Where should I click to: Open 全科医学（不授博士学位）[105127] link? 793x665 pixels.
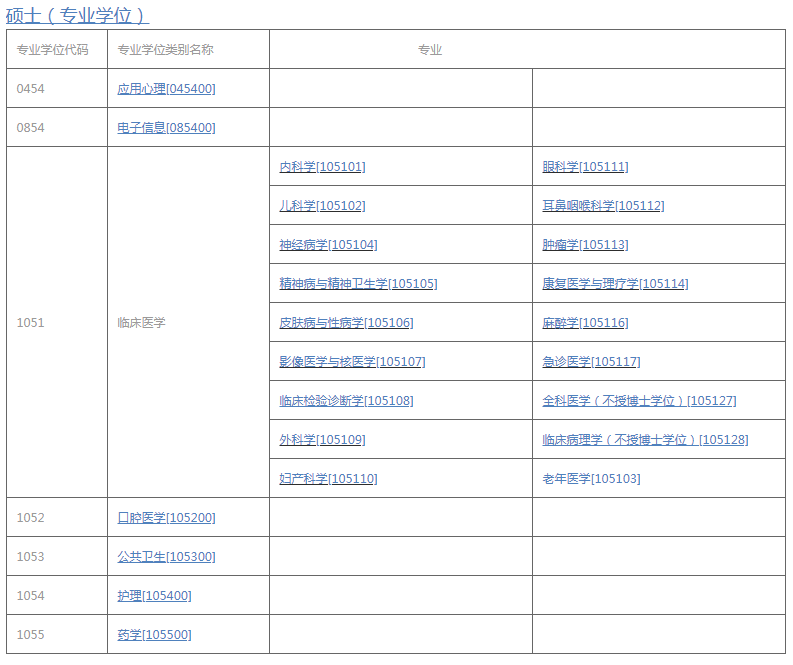639,400
